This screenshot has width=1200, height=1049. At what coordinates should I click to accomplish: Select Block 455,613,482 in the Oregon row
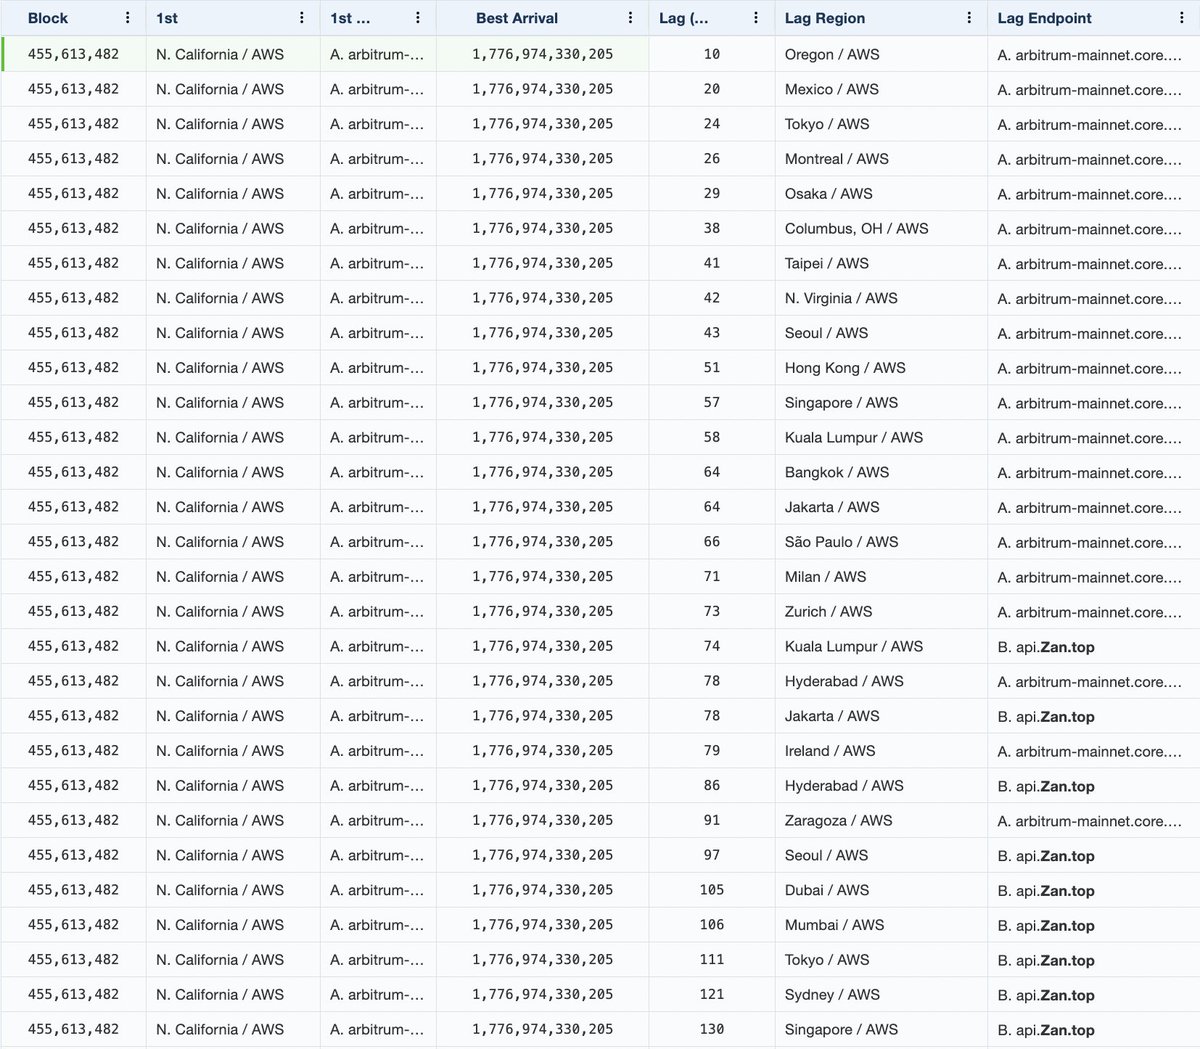73,54
